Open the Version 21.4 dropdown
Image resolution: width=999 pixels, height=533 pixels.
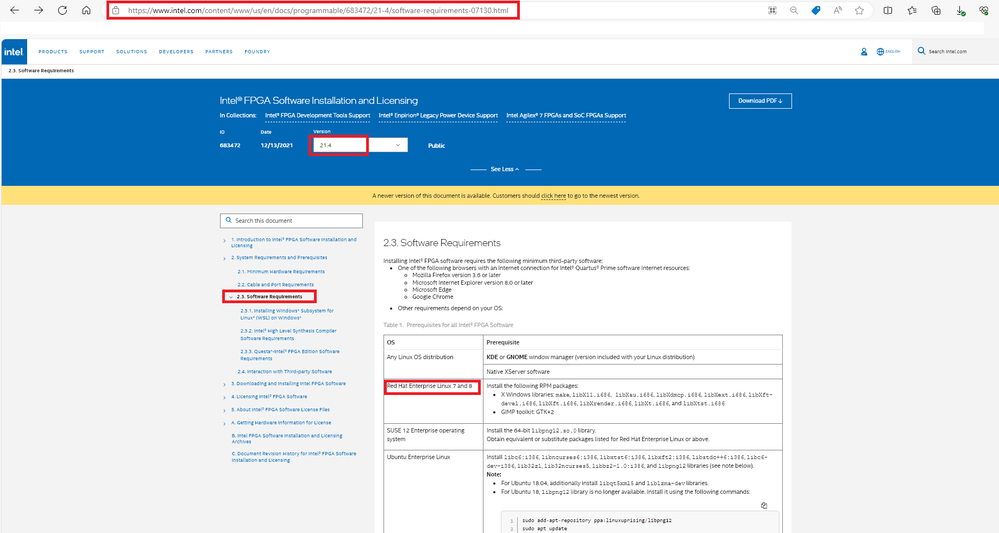359,145
